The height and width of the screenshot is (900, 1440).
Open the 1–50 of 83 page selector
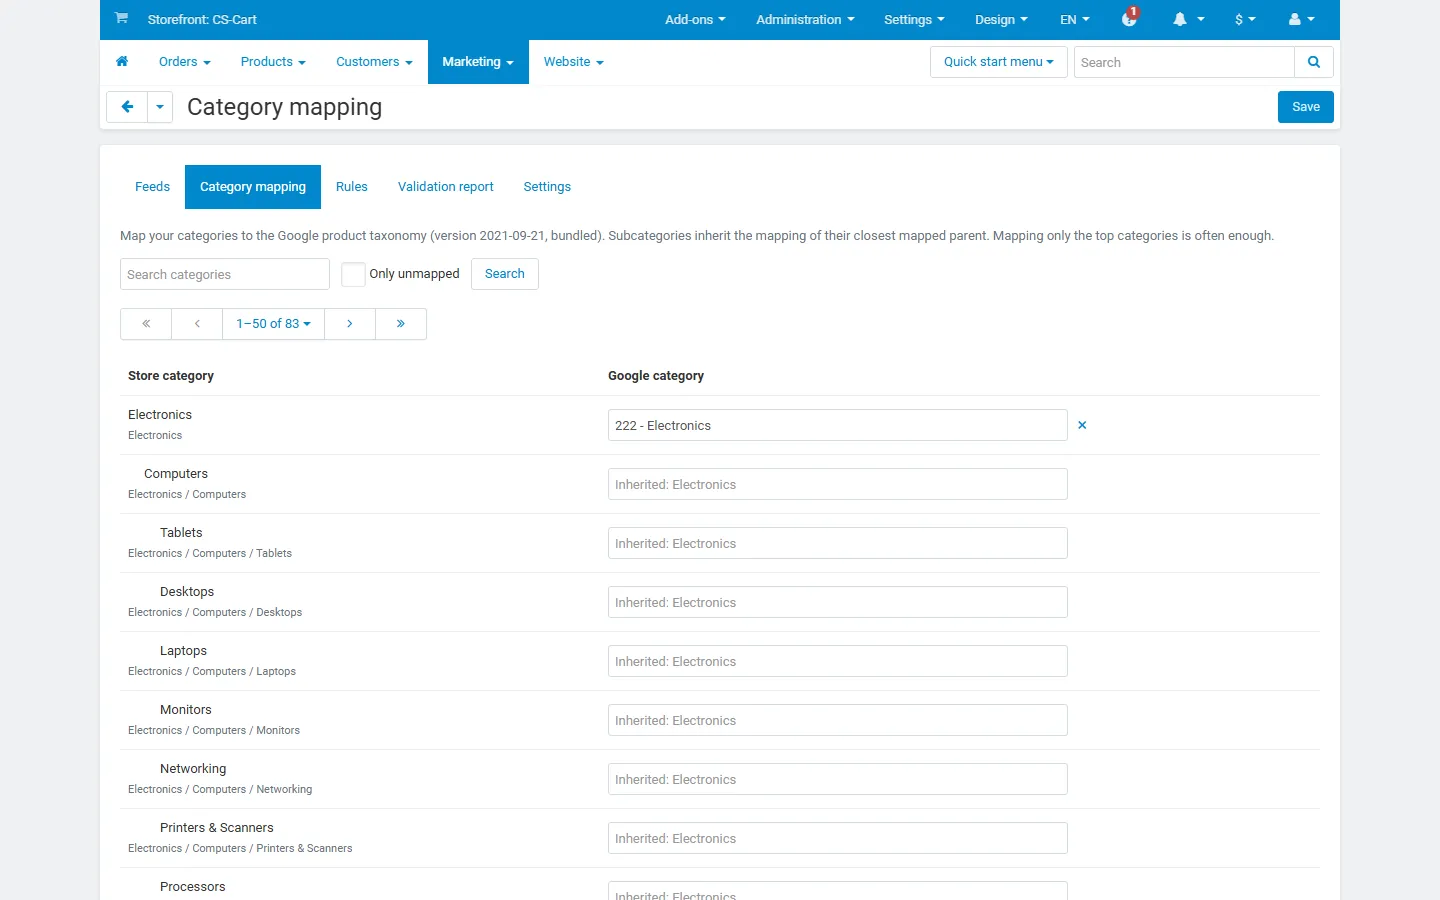[x=273, y=324]
